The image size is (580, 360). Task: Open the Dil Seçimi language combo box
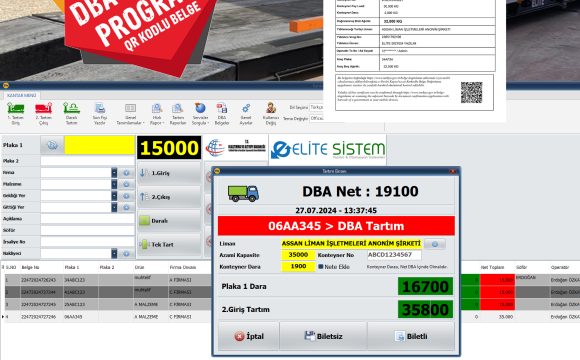coord(316,107)
